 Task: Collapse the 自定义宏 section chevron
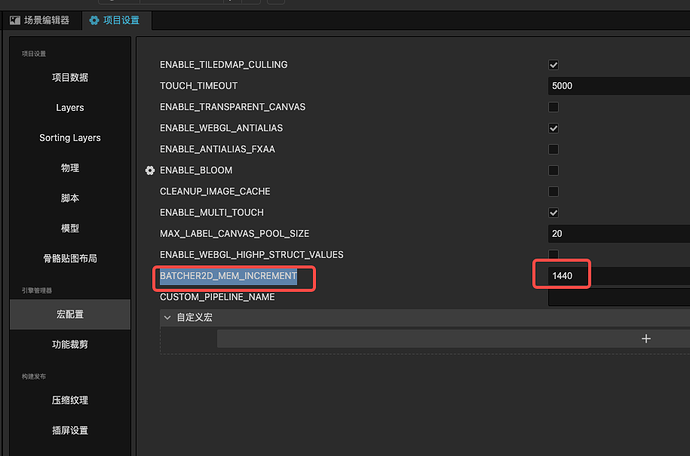167,317
